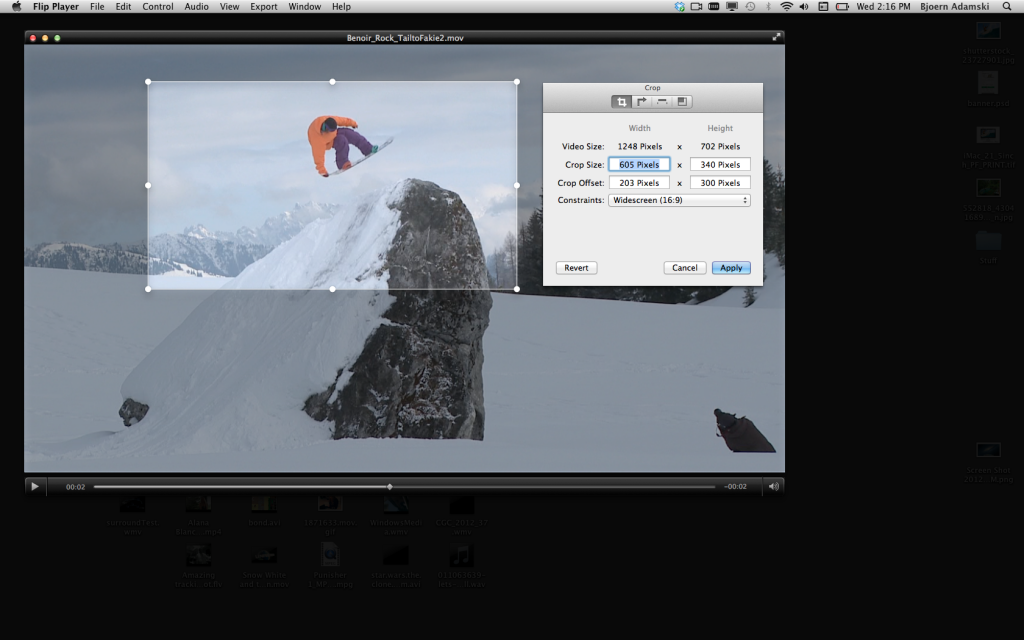Click the Apply button in the Crop panel
This screenshot has width=1024, height=640.
(x=731, y=267)
